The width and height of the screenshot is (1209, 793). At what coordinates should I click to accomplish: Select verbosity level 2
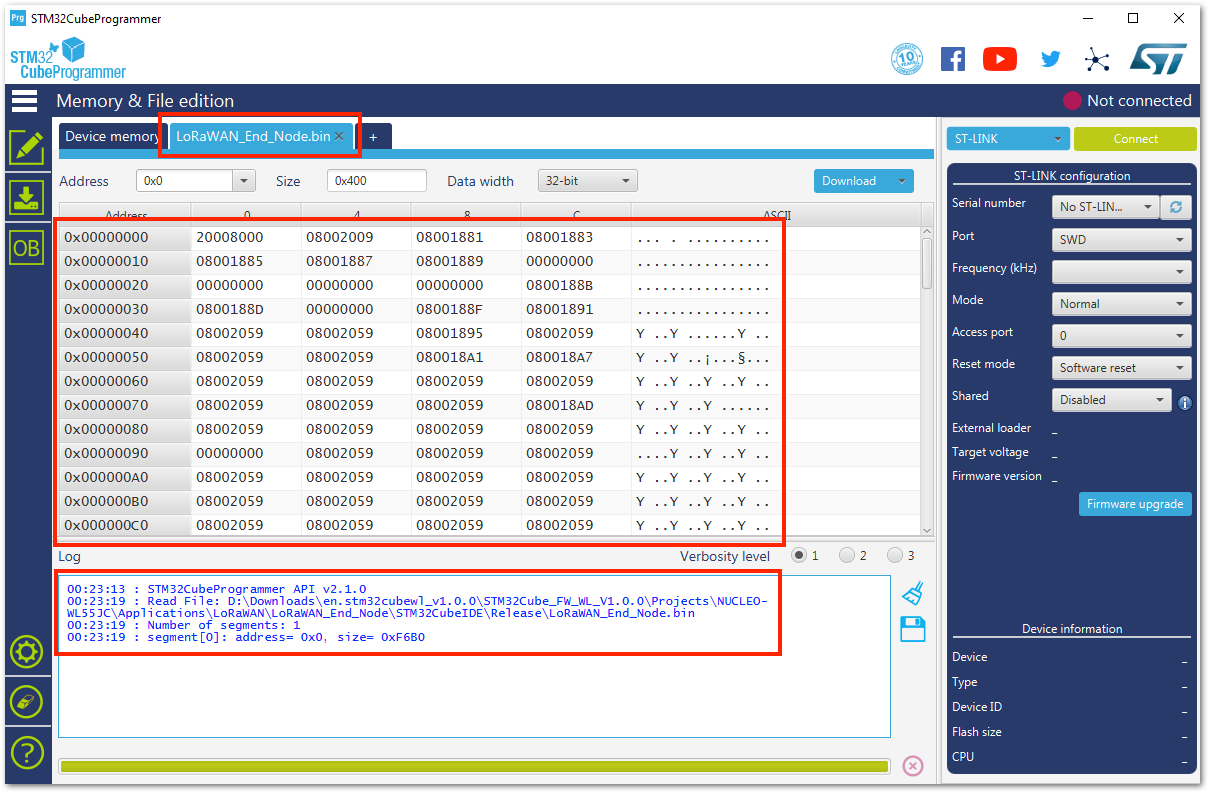[x=847, y=555]
